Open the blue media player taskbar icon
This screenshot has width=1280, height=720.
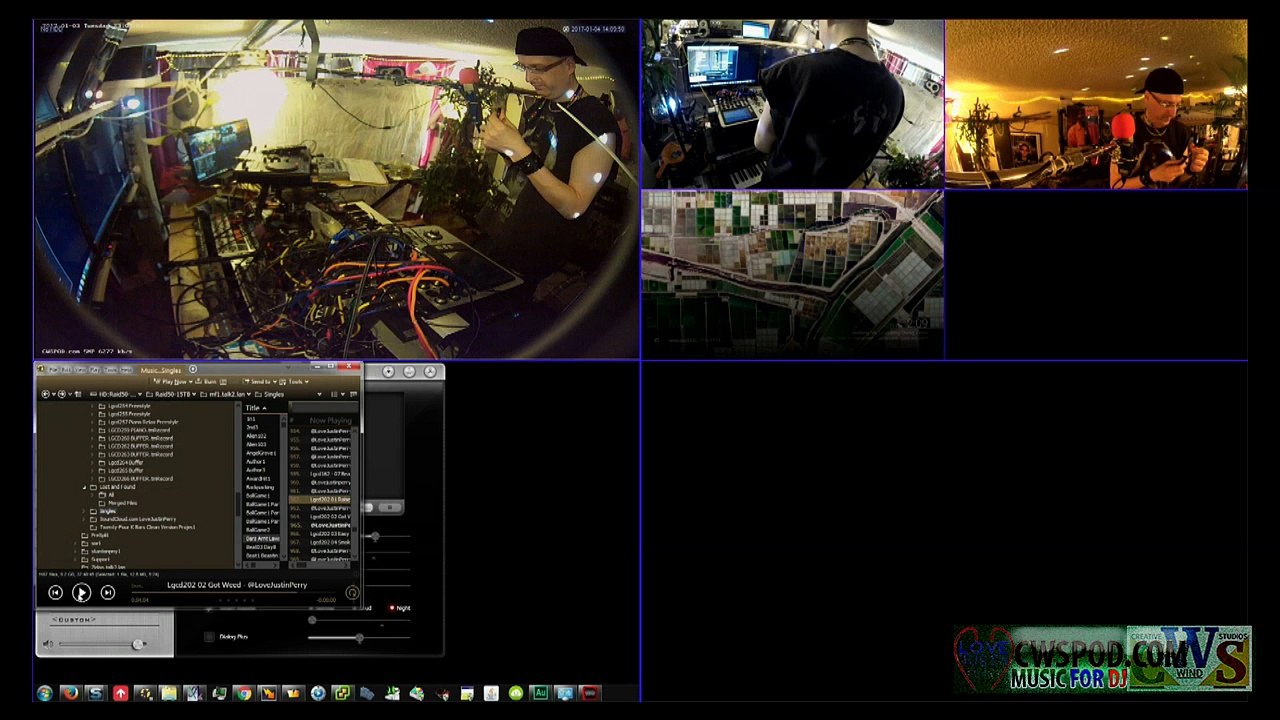tap(318, 693)
